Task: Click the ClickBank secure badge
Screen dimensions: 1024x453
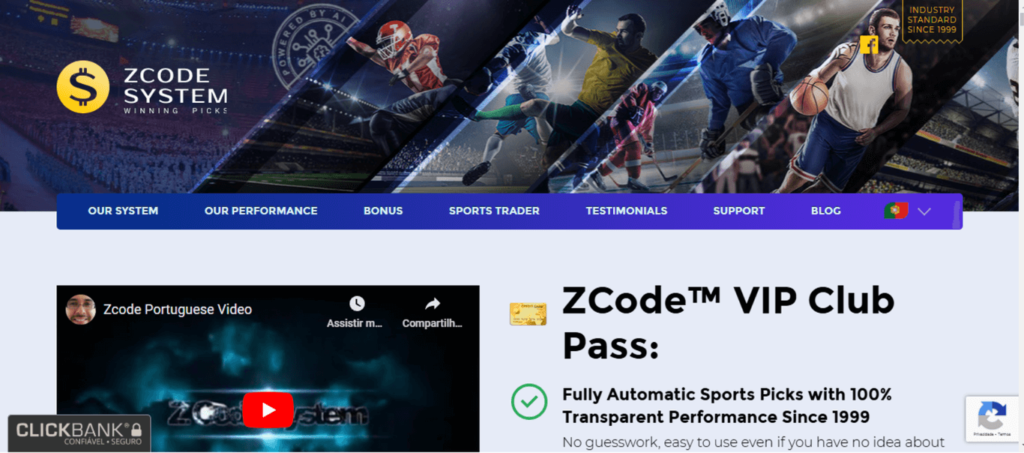Action: (79, 433)
